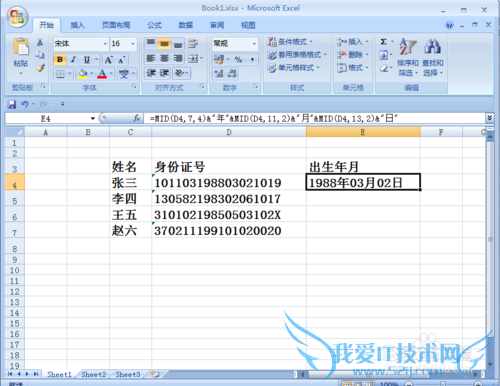
Task: Open table format 套用表格格式 menu
Action: pos(297,55)
